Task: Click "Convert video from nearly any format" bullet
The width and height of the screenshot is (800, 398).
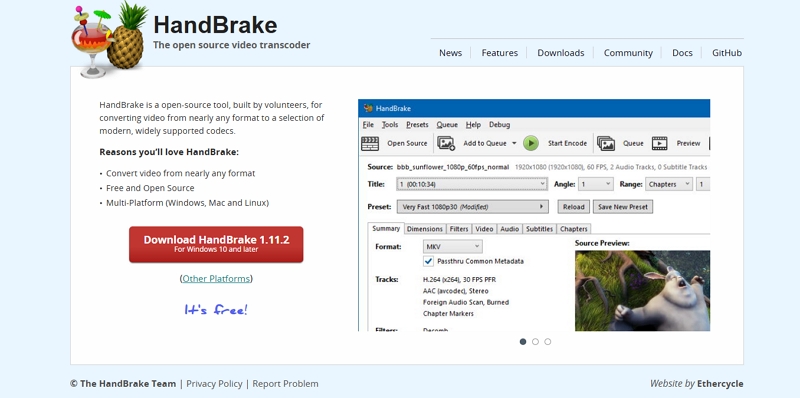Action: 181,173
